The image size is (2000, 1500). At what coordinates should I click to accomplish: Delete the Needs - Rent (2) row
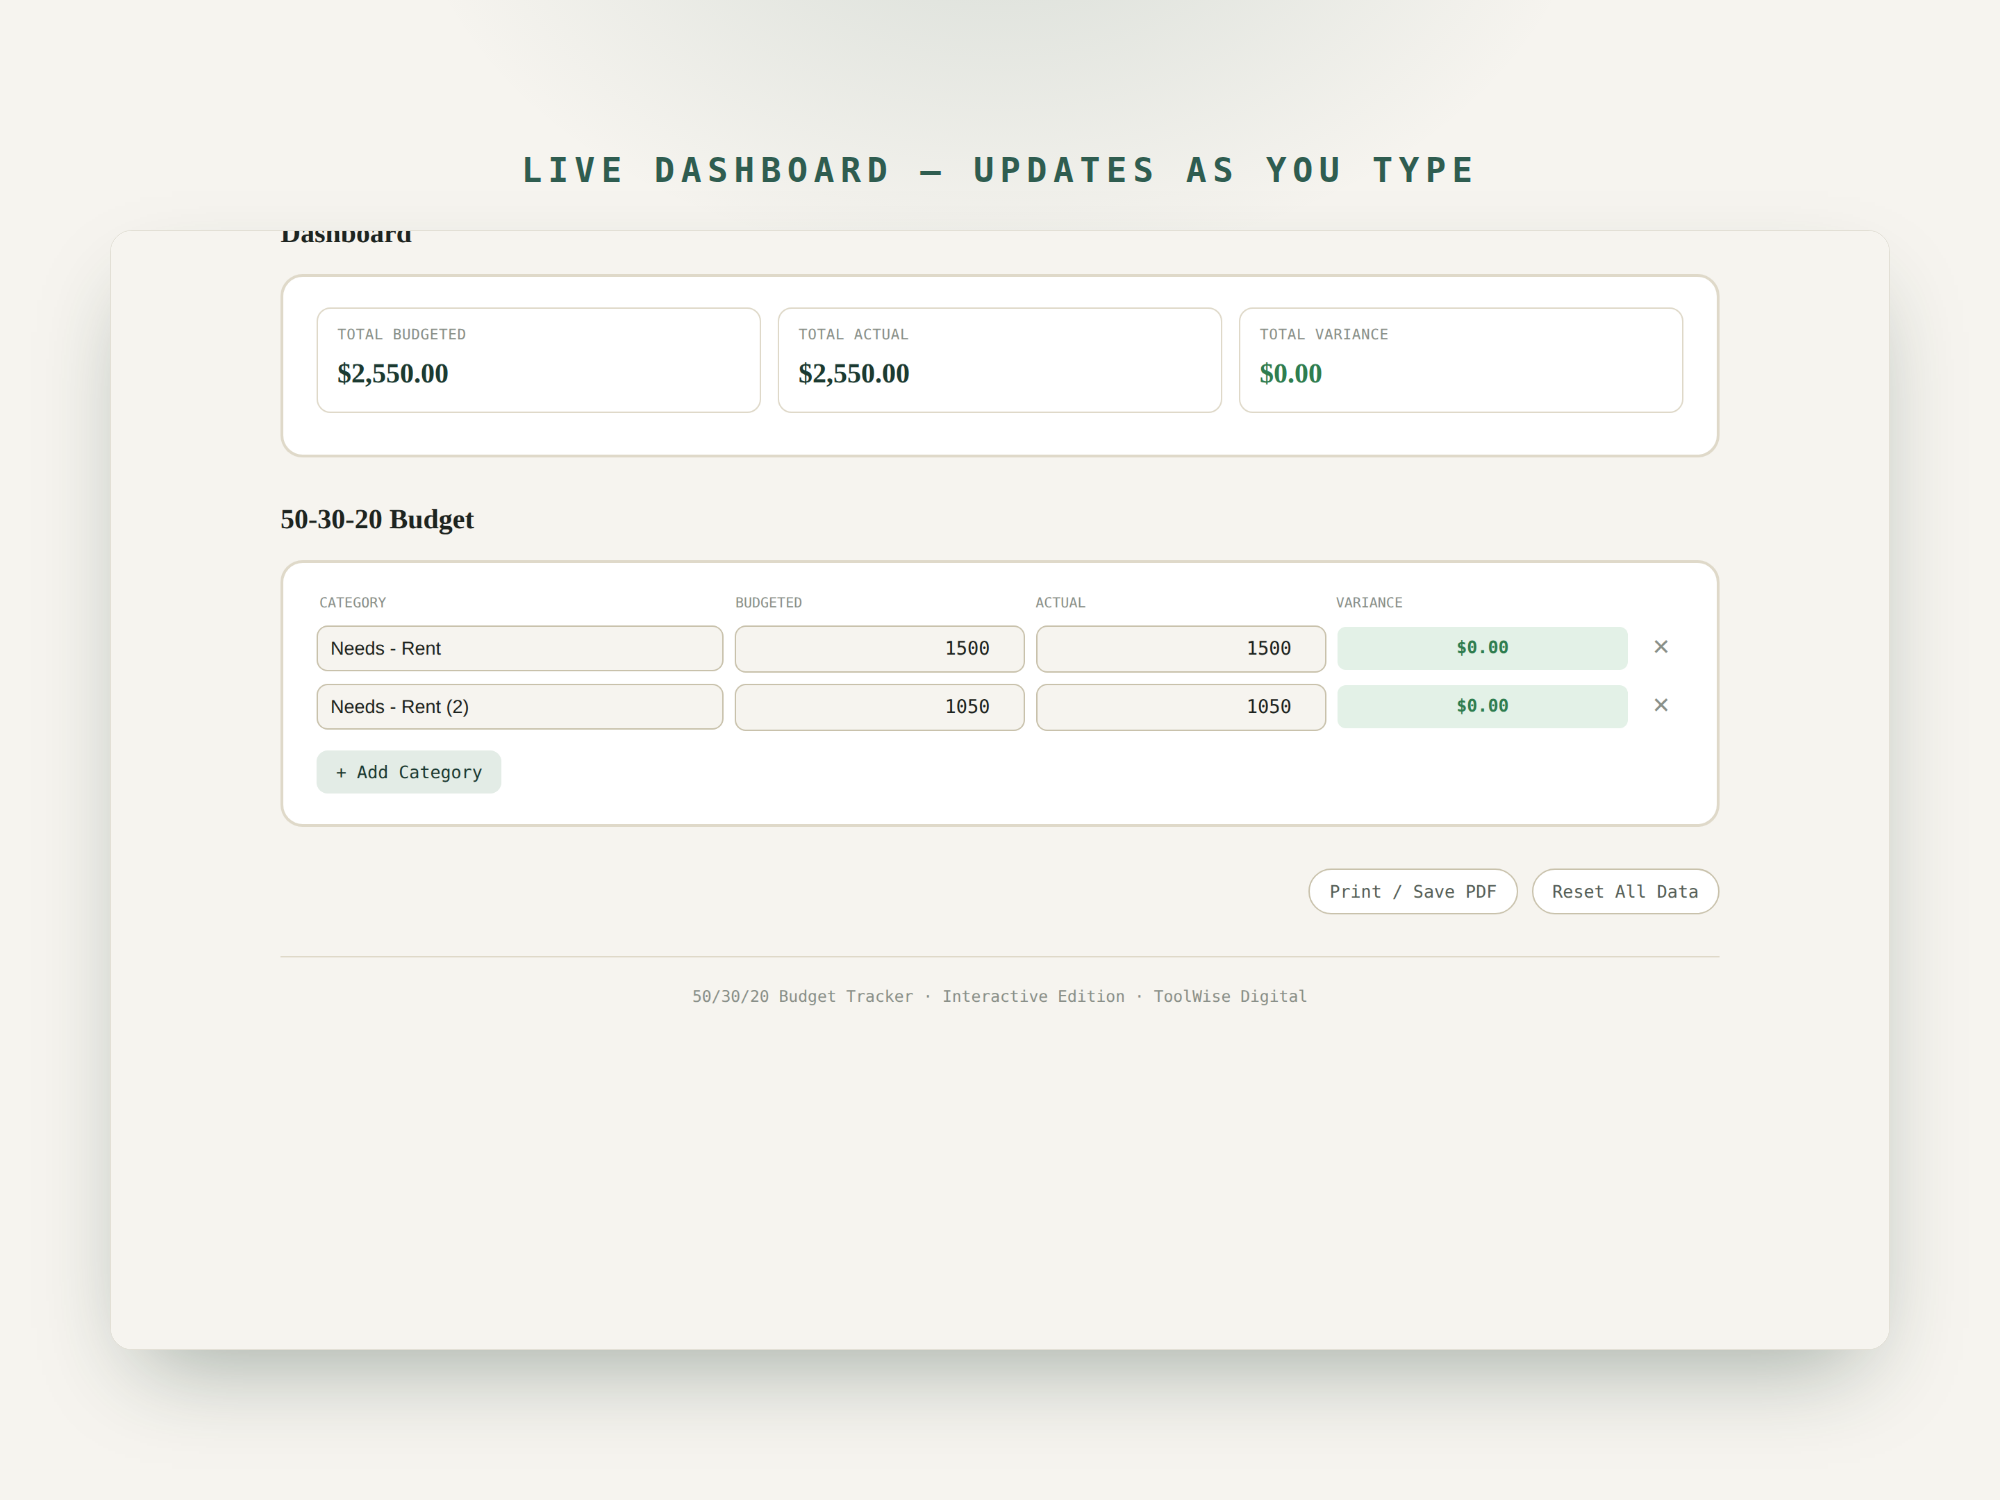pyautogui.click(x=1661, y=705)
